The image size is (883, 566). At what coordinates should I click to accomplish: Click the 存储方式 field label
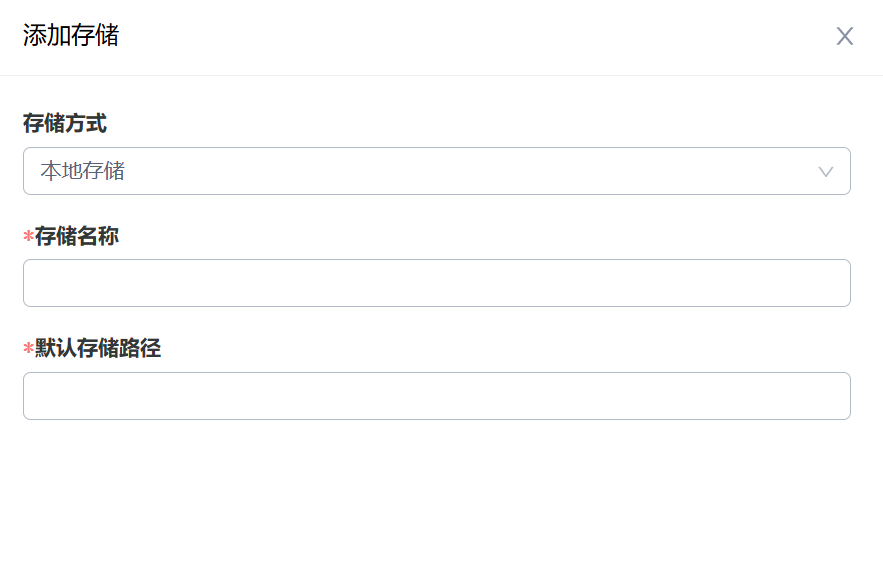[65, 124]
